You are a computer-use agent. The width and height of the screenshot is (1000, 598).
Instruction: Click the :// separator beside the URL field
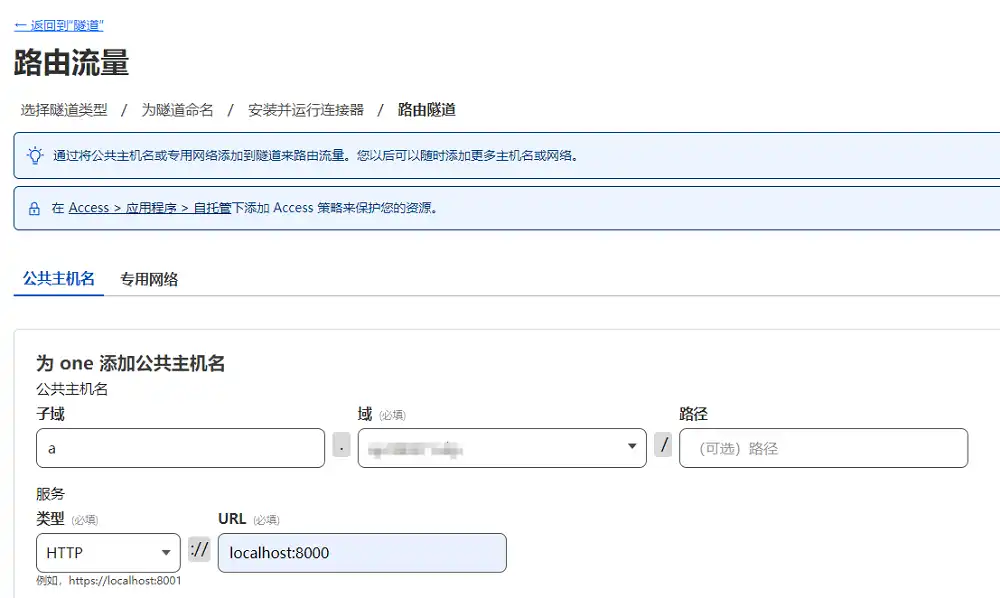click(x=199, y=551)
